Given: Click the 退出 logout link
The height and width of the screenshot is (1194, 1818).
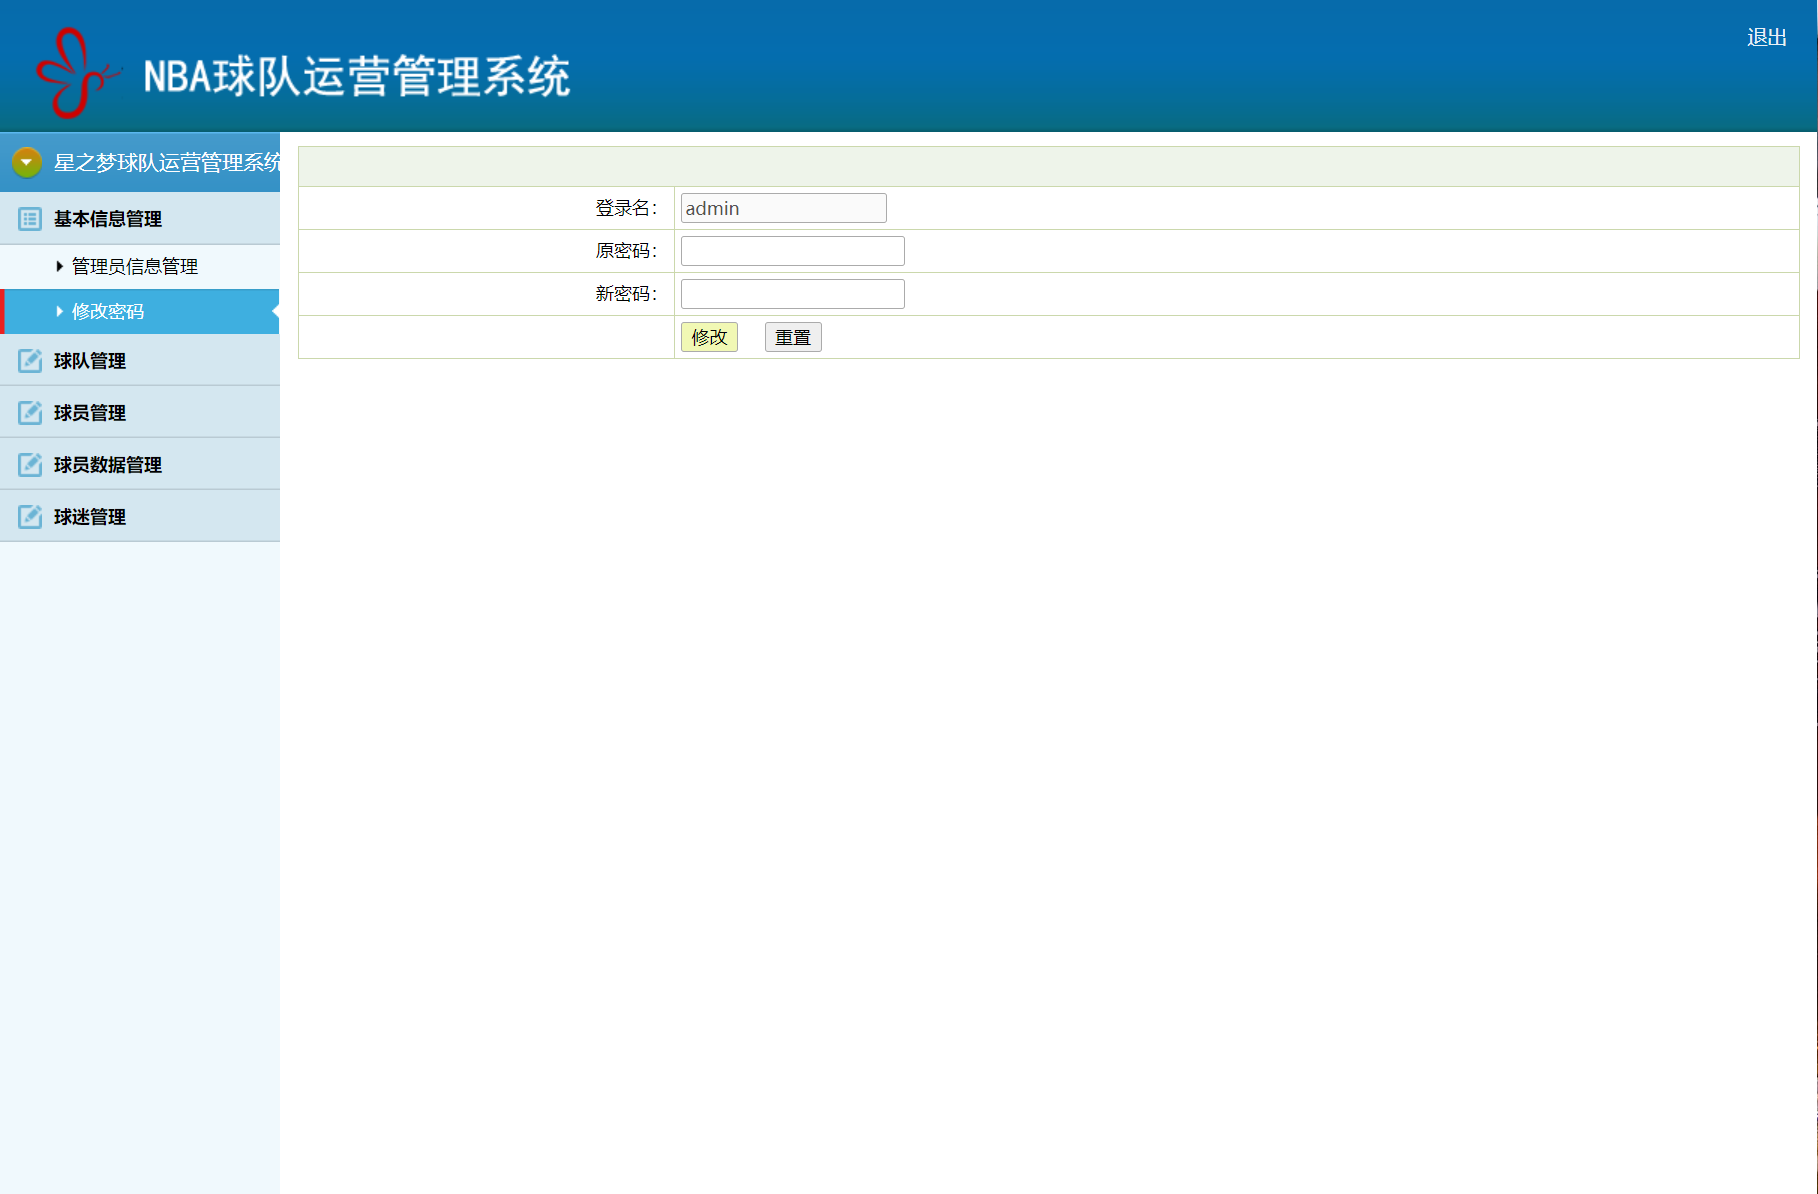Looking at the screenshot, I should click(x=1766, y=36).
